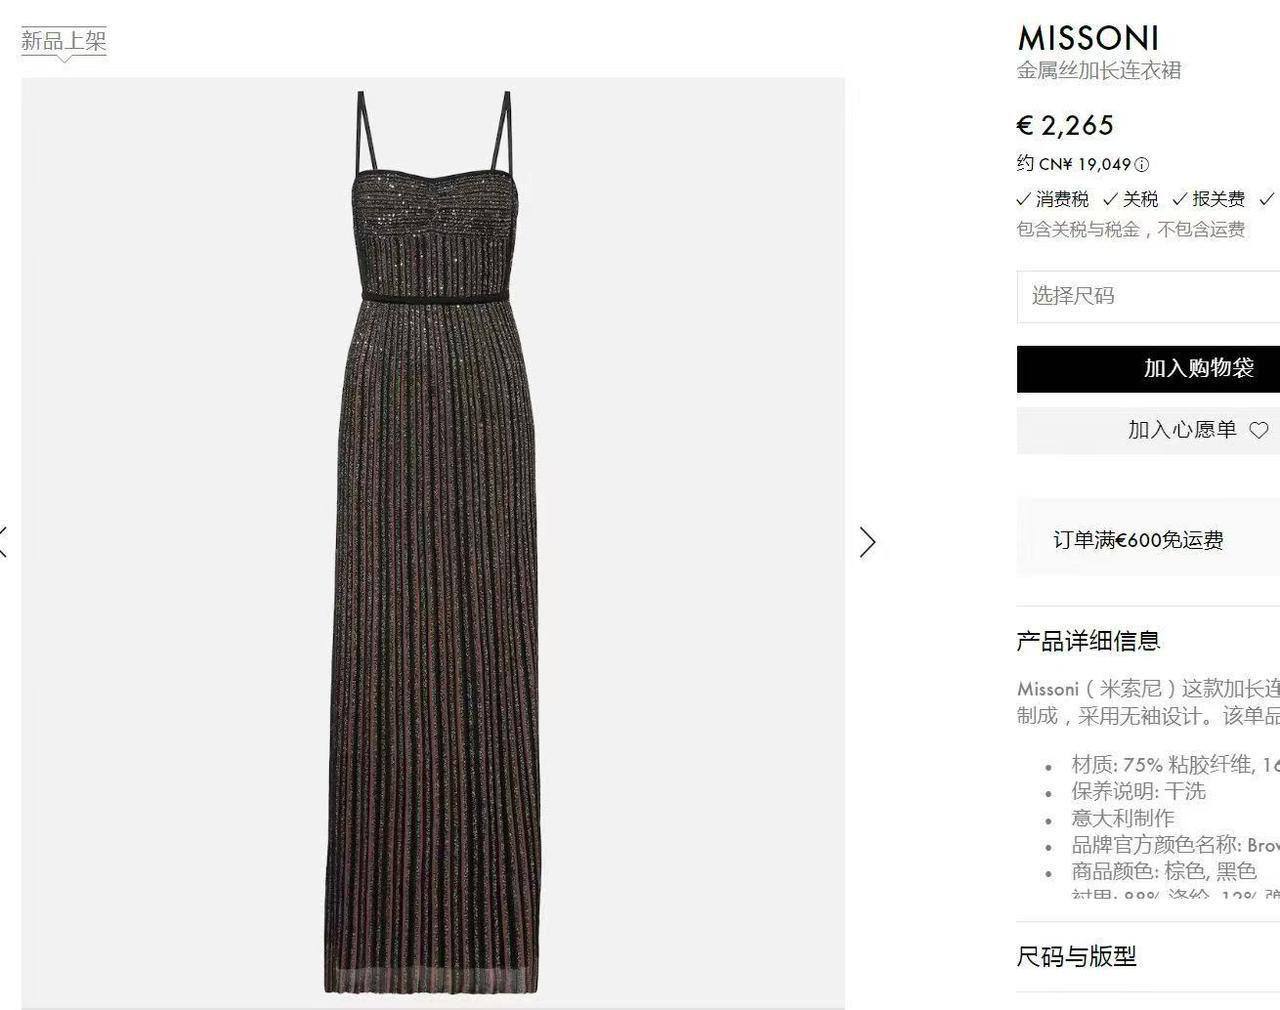Add item with 加入购物袋 button

(1148, 368)
